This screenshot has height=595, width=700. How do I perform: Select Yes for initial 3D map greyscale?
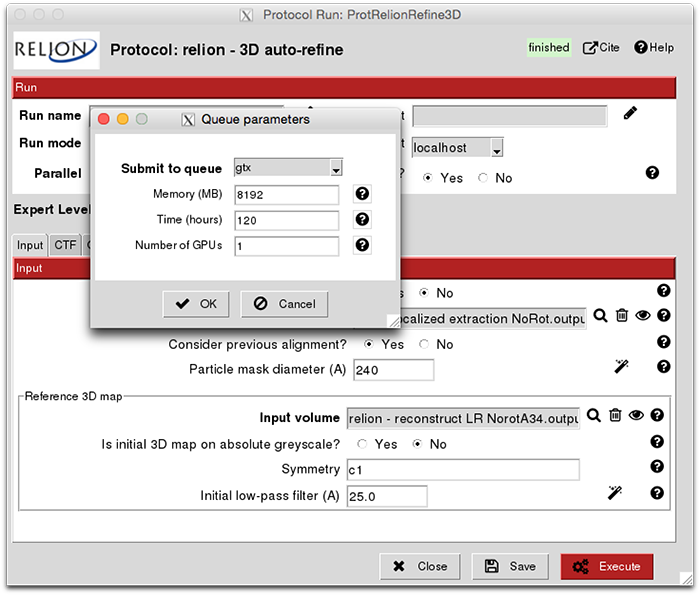click(363, 444)
